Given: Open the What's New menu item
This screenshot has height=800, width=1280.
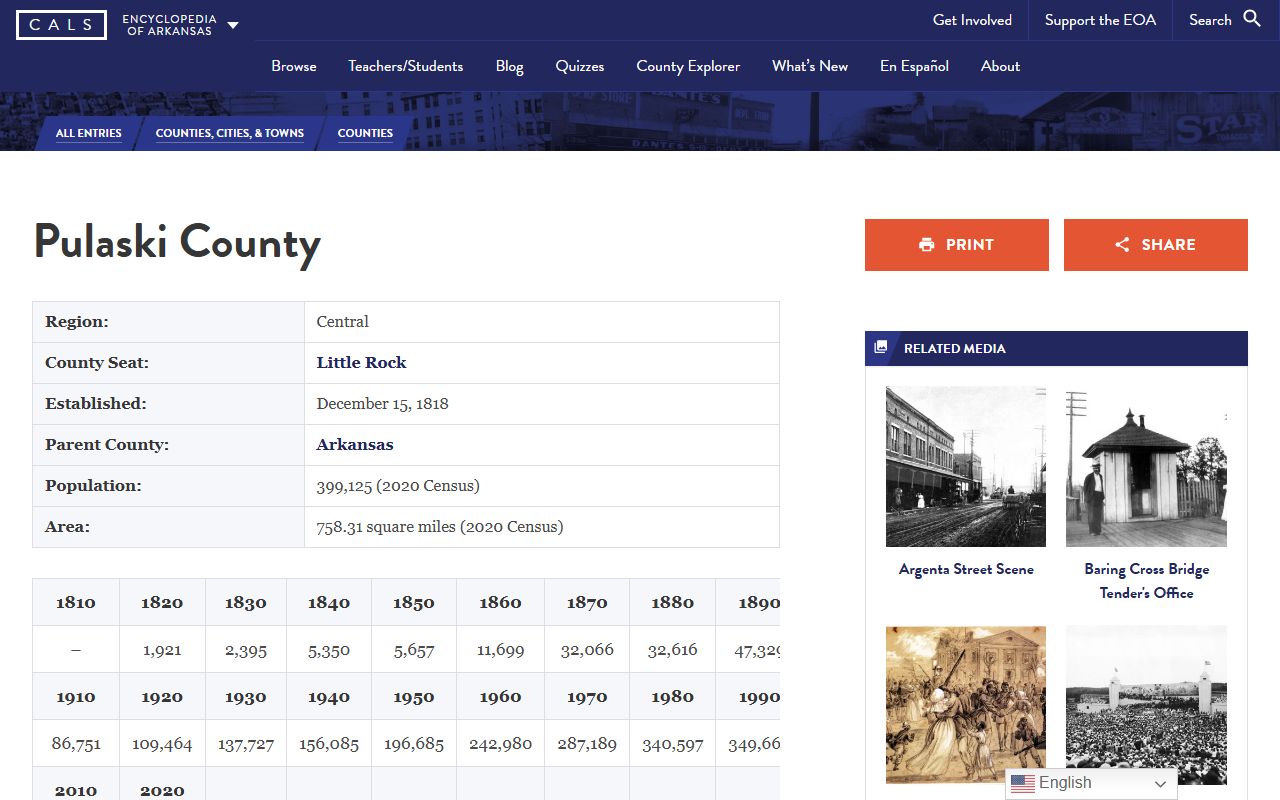Looking at the screenshot, I should click(x=810, y=66).
